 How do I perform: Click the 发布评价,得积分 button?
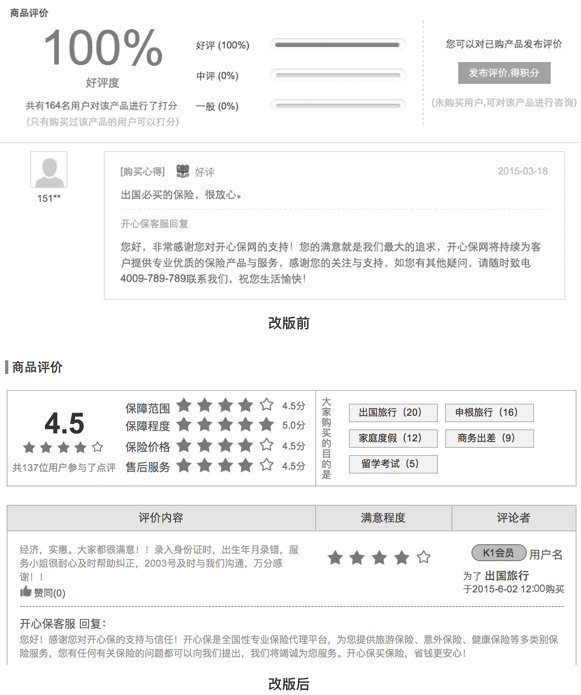504,73
